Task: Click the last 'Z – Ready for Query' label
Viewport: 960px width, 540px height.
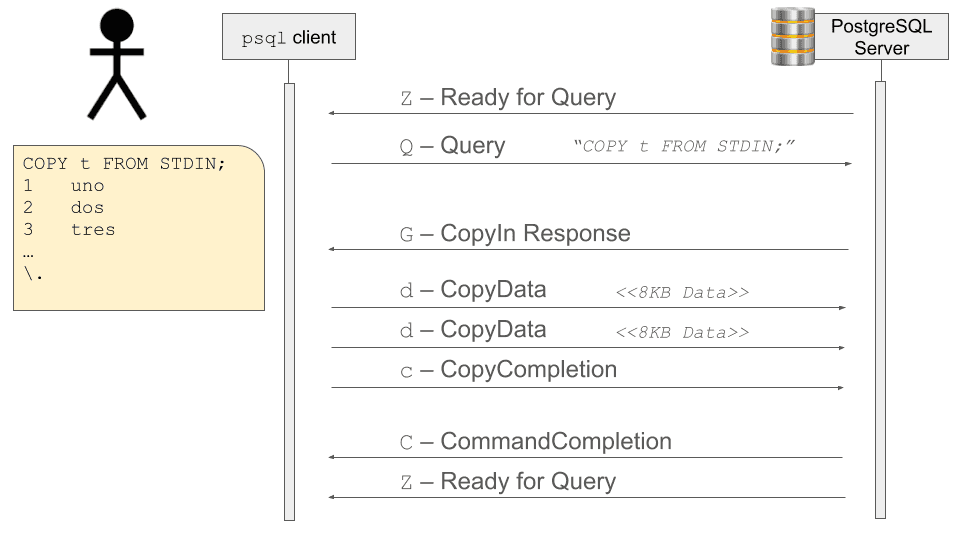Action: 508,481
